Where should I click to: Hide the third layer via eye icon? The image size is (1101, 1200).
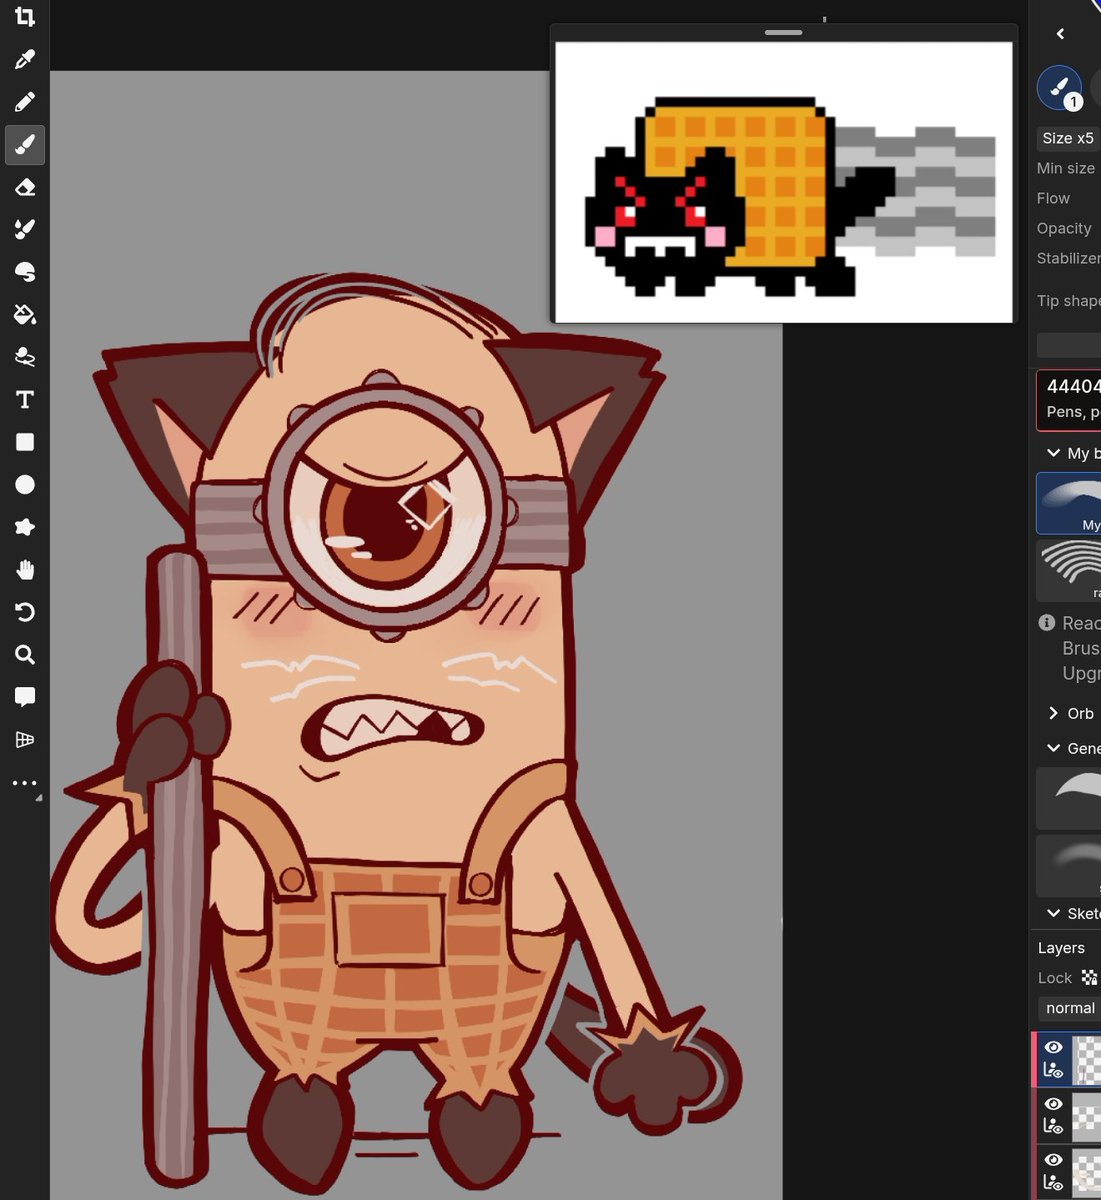[x=1053, y=1160]
